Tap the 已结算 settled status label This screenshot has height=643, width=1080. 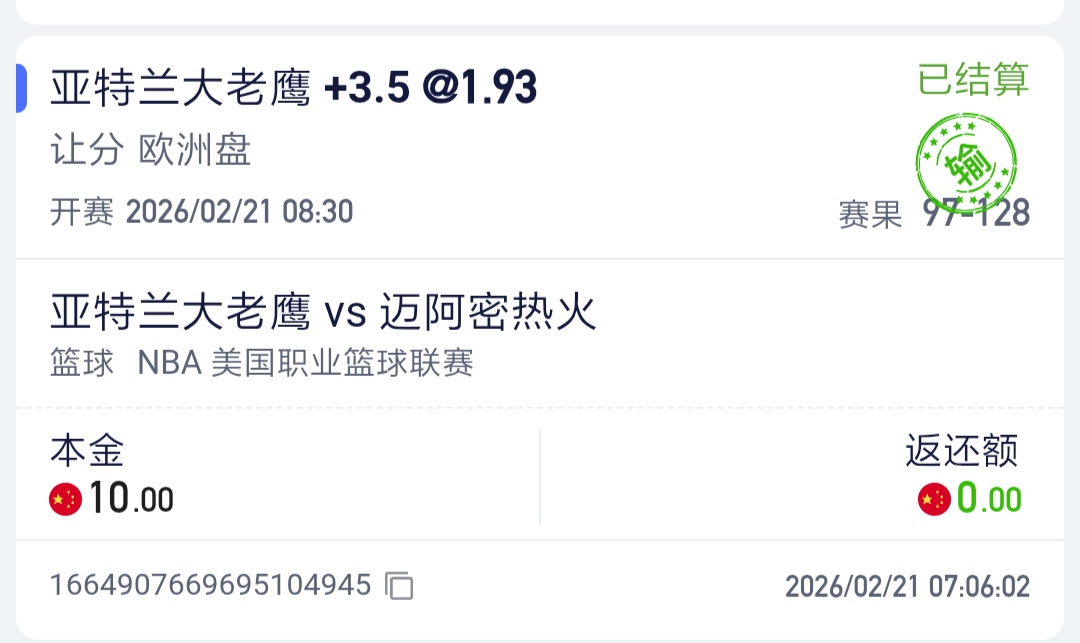(973, 79)
